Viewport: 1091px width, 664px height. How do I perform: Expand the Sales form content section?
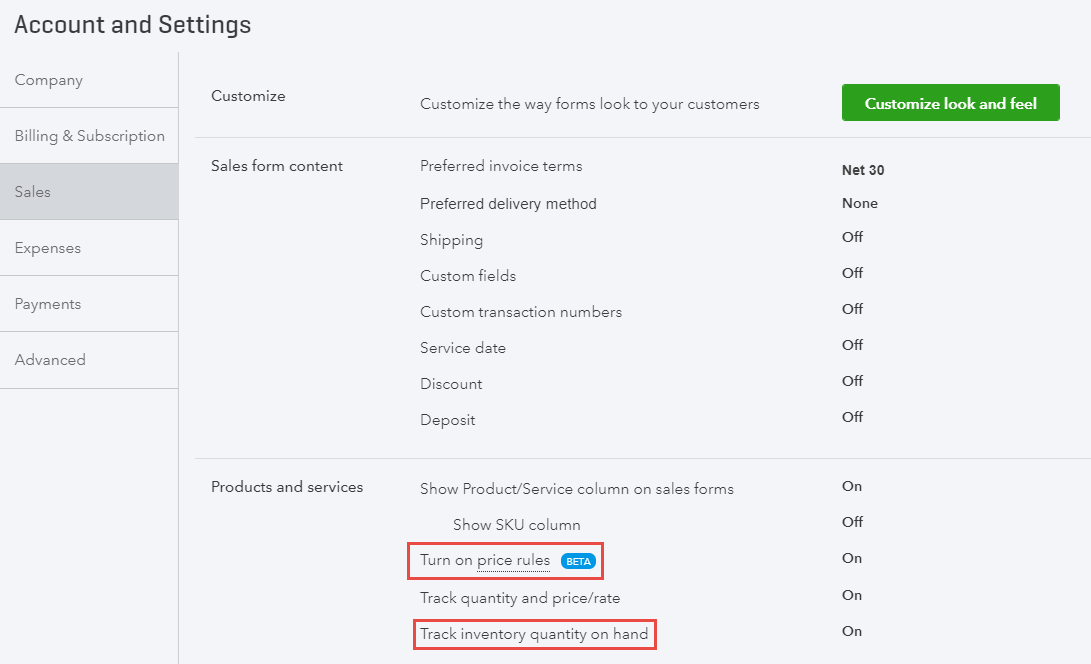point(277,166)
